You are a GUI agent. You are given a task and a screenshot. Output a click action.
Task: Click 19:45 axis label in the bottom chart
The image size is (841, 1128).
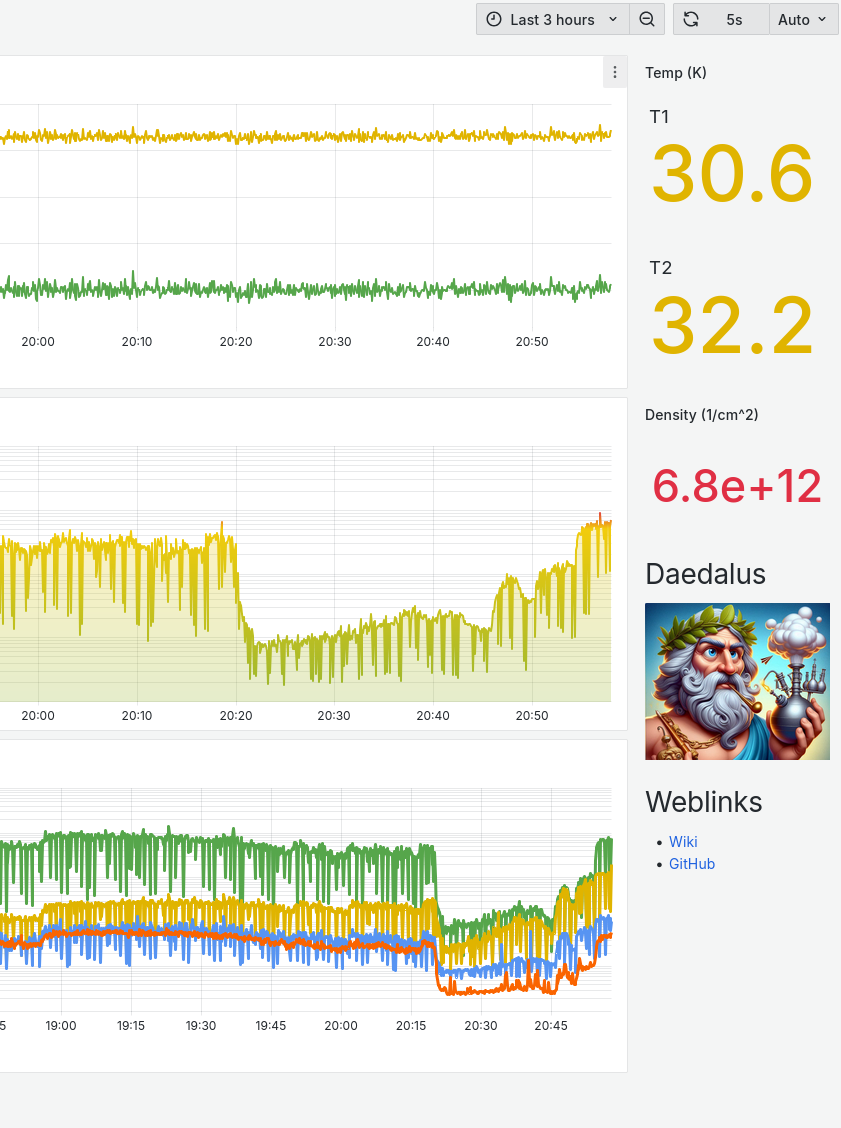(x=271, y=1026)
